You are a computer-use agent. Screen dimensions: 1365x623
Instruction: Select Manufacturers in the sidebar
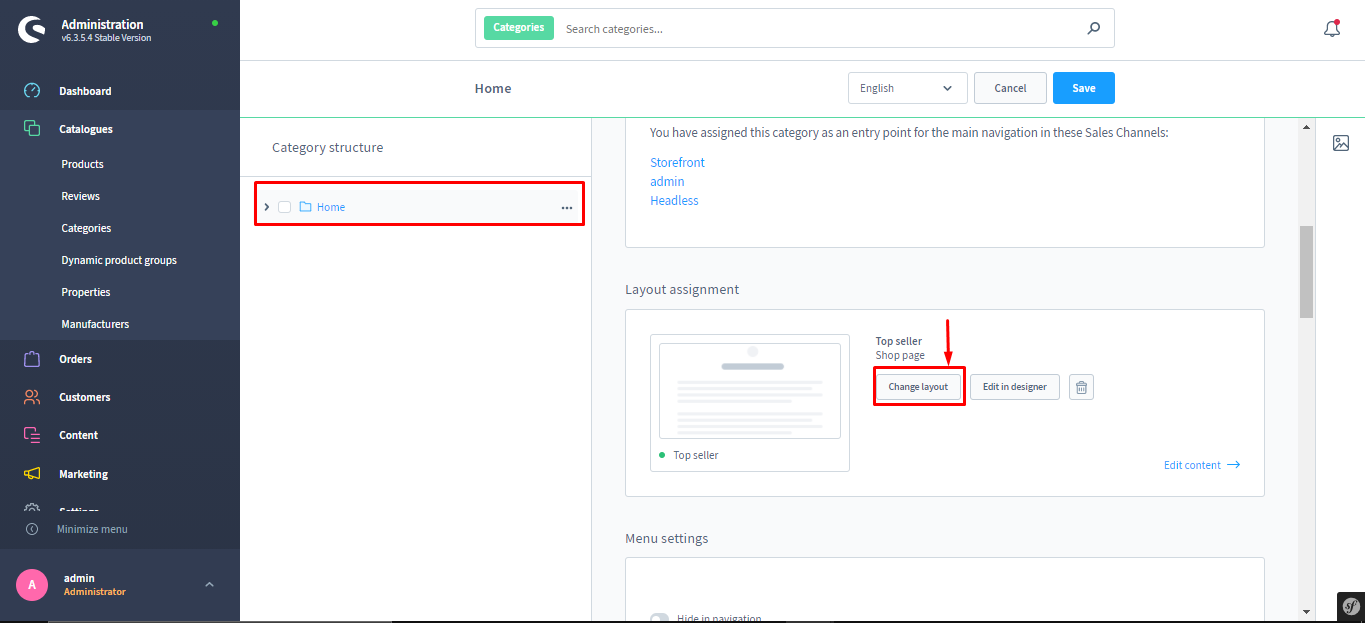(95, 324)
